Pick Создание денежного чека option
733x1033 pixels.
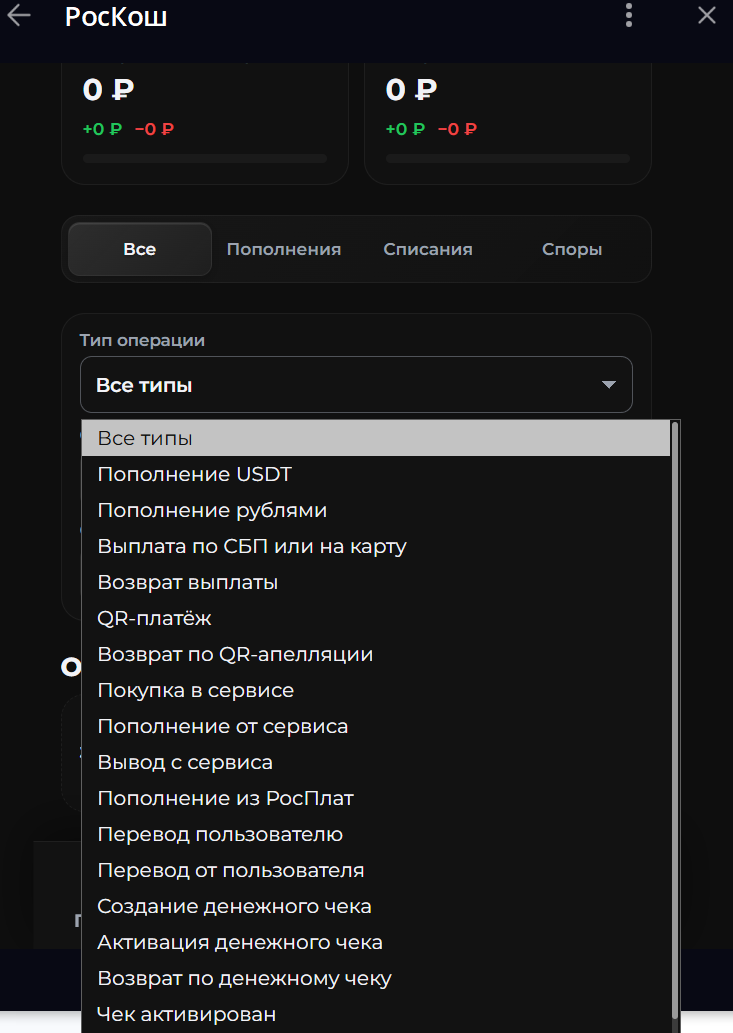(376, 907)
